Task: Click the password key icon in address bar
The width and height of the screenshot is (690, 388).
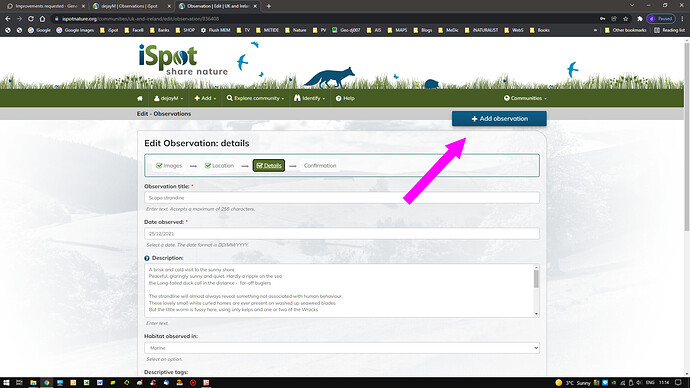Action: (602, 19)
